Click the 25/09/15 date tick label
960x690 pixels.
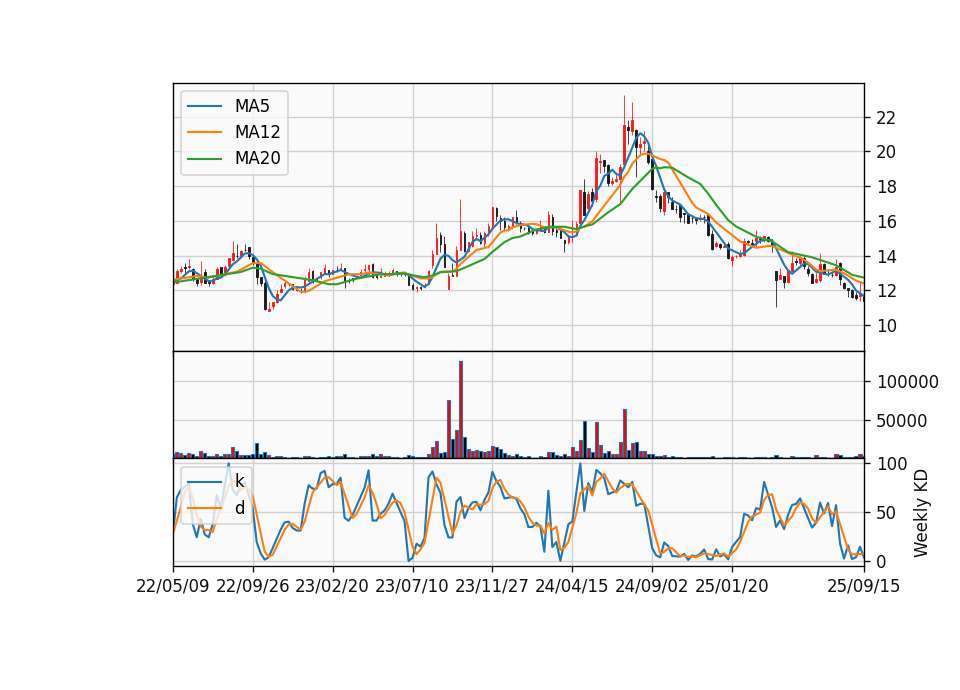point(863,586)
